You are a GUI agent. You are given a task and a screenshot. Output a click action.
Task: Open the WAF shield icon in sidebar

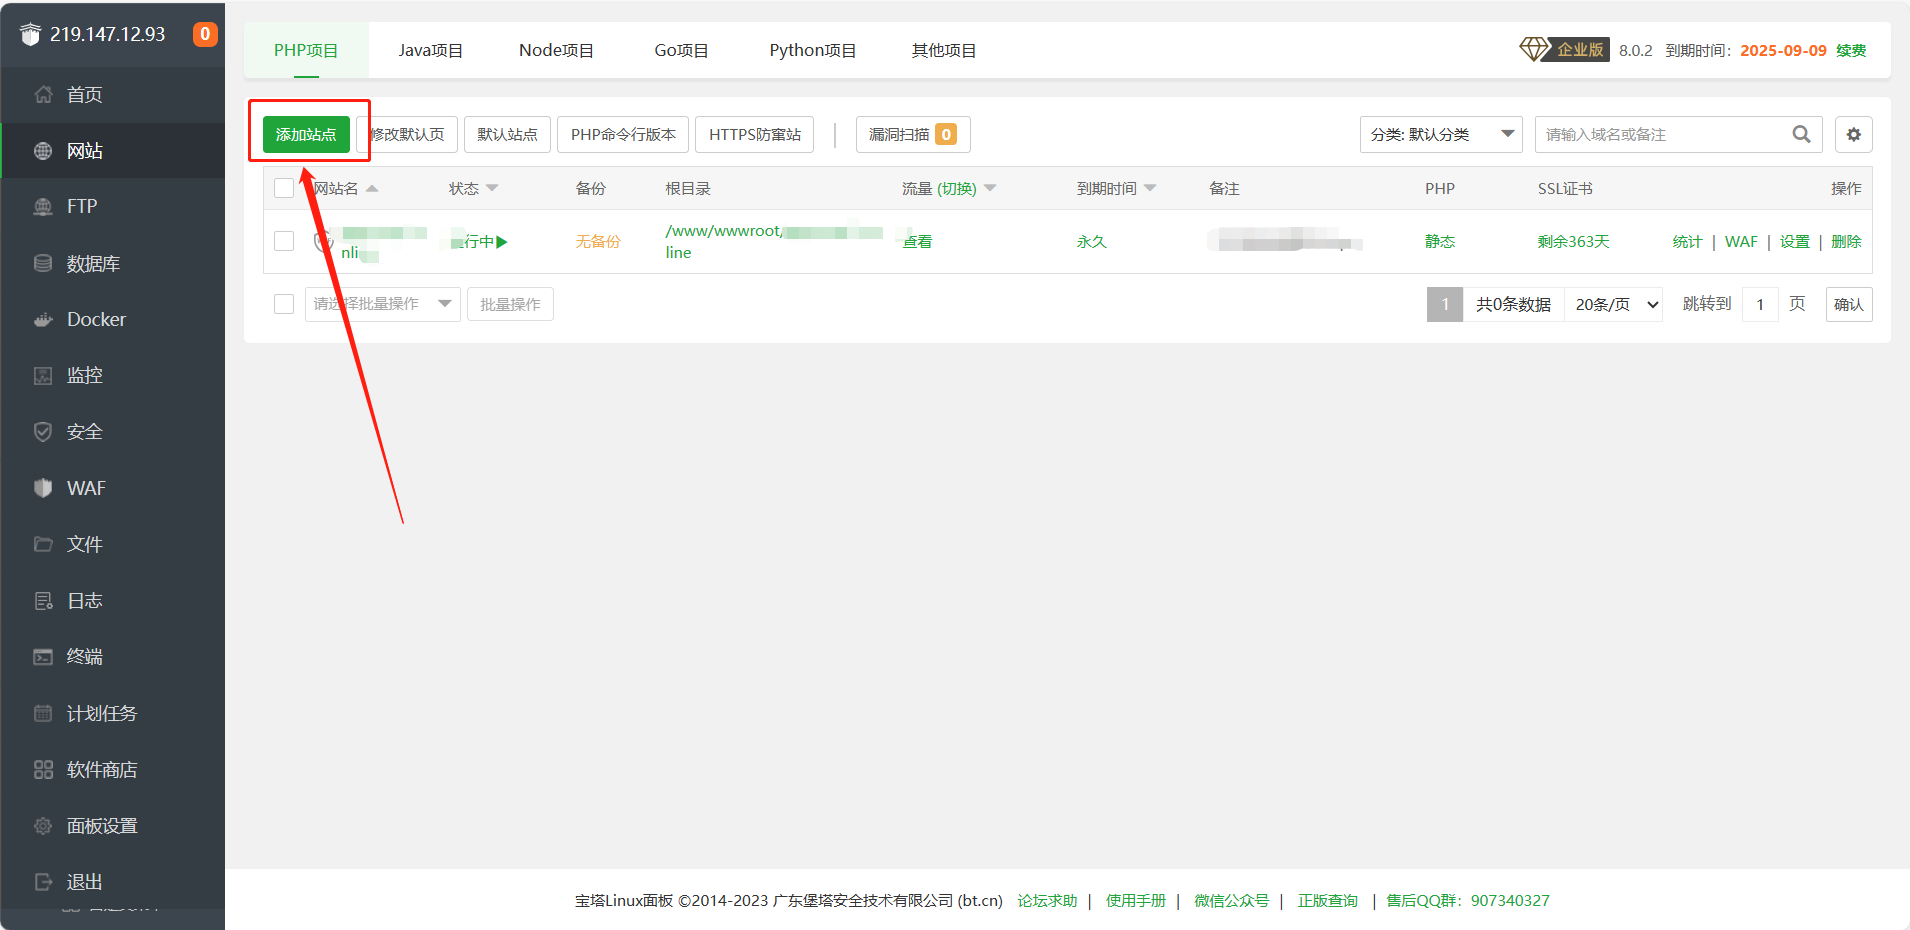tap(43, 488)
